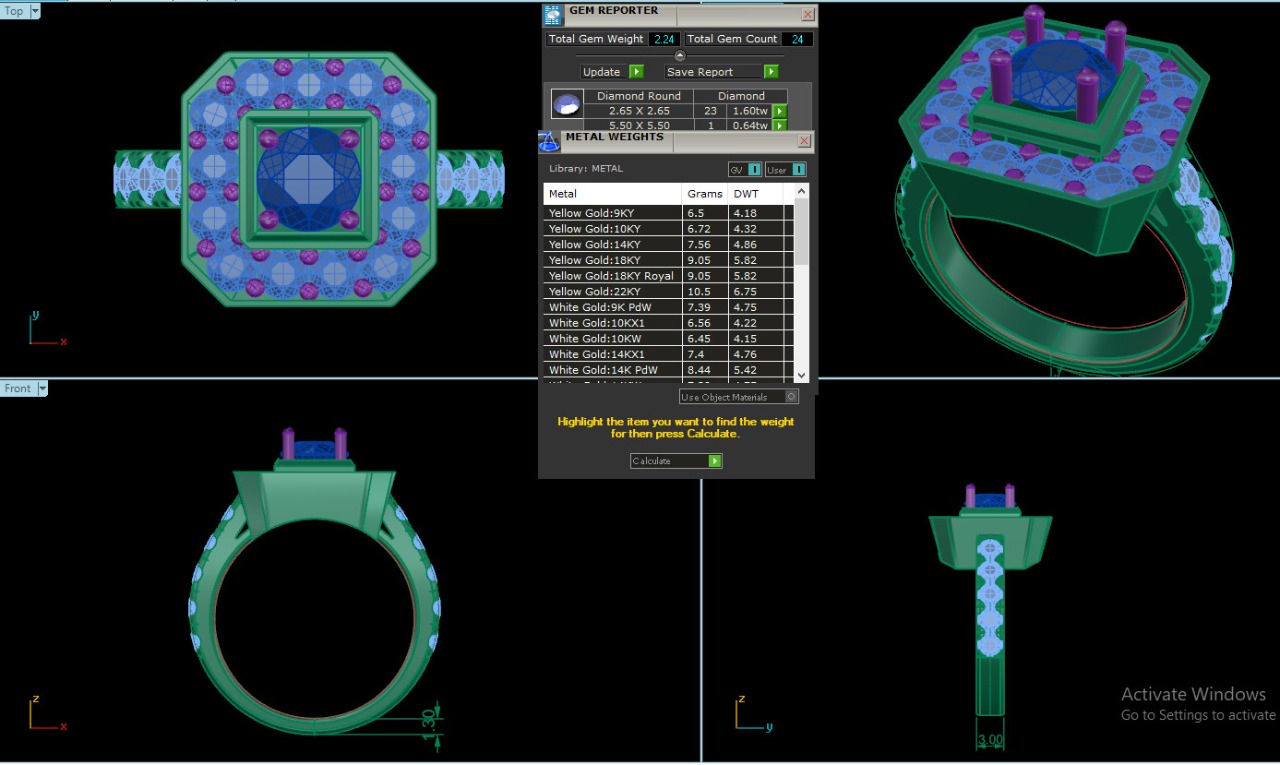1280x765 pixels.
Task: Enable Use Object Materials option
Action: coord(791,397)
